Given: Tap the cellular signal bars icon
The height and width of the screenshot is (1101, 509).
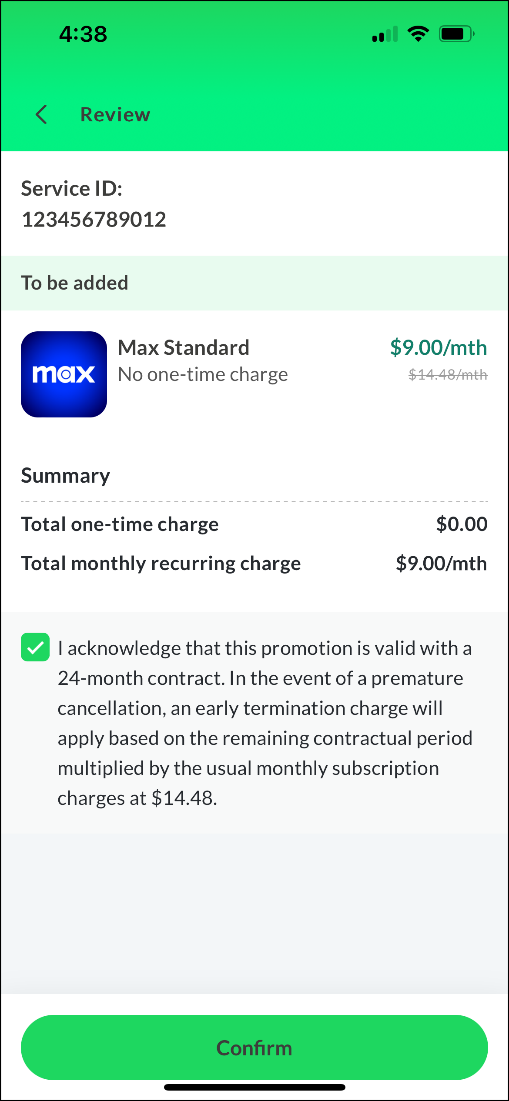Looking at the screenshot, I should click(385, 34).
